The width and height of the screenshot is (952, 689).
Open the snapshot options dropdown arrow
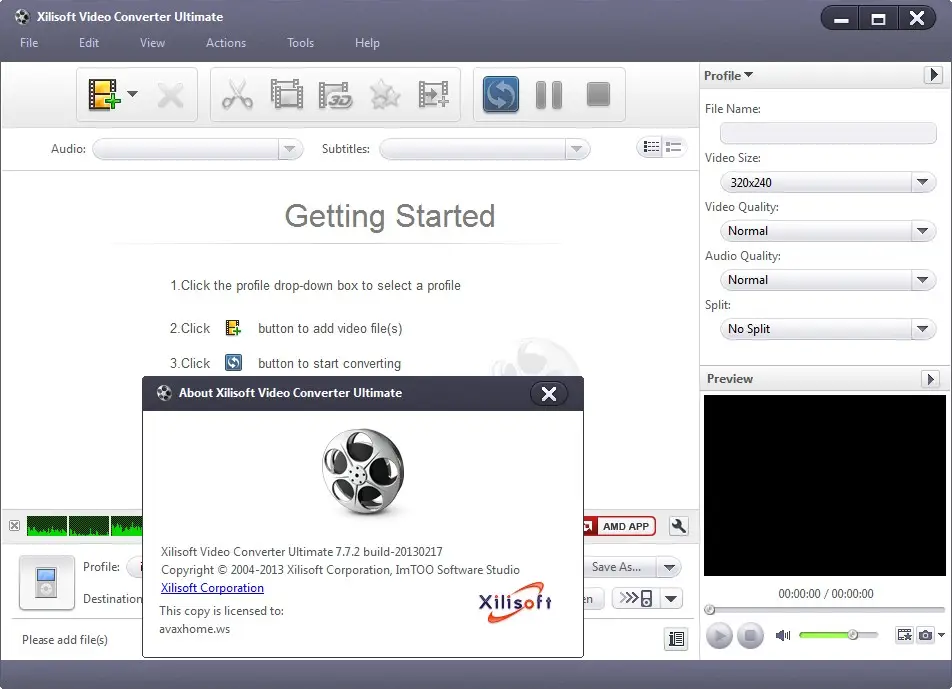[x=941, y=635]
